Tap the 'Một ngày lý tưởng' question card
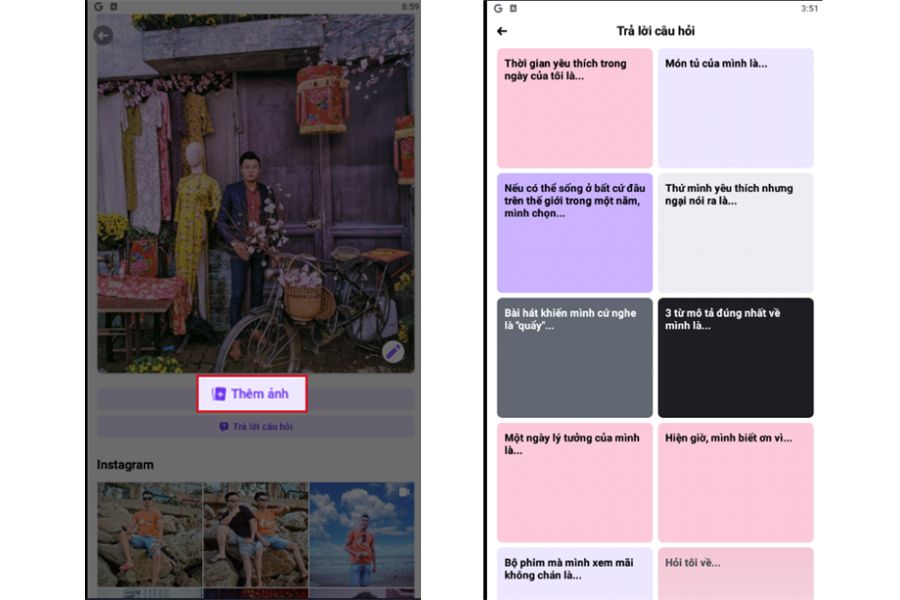900x600 pixels. click(x=574, y=482)
